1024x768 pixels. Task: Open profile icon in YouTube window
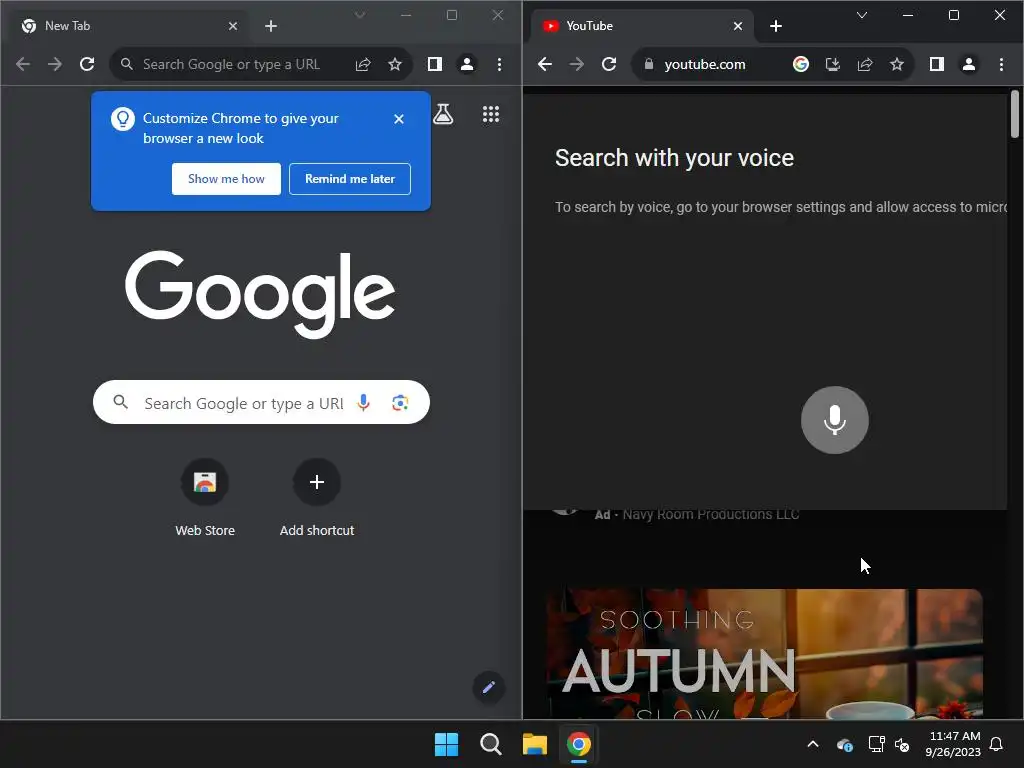(x=969, y=64)
